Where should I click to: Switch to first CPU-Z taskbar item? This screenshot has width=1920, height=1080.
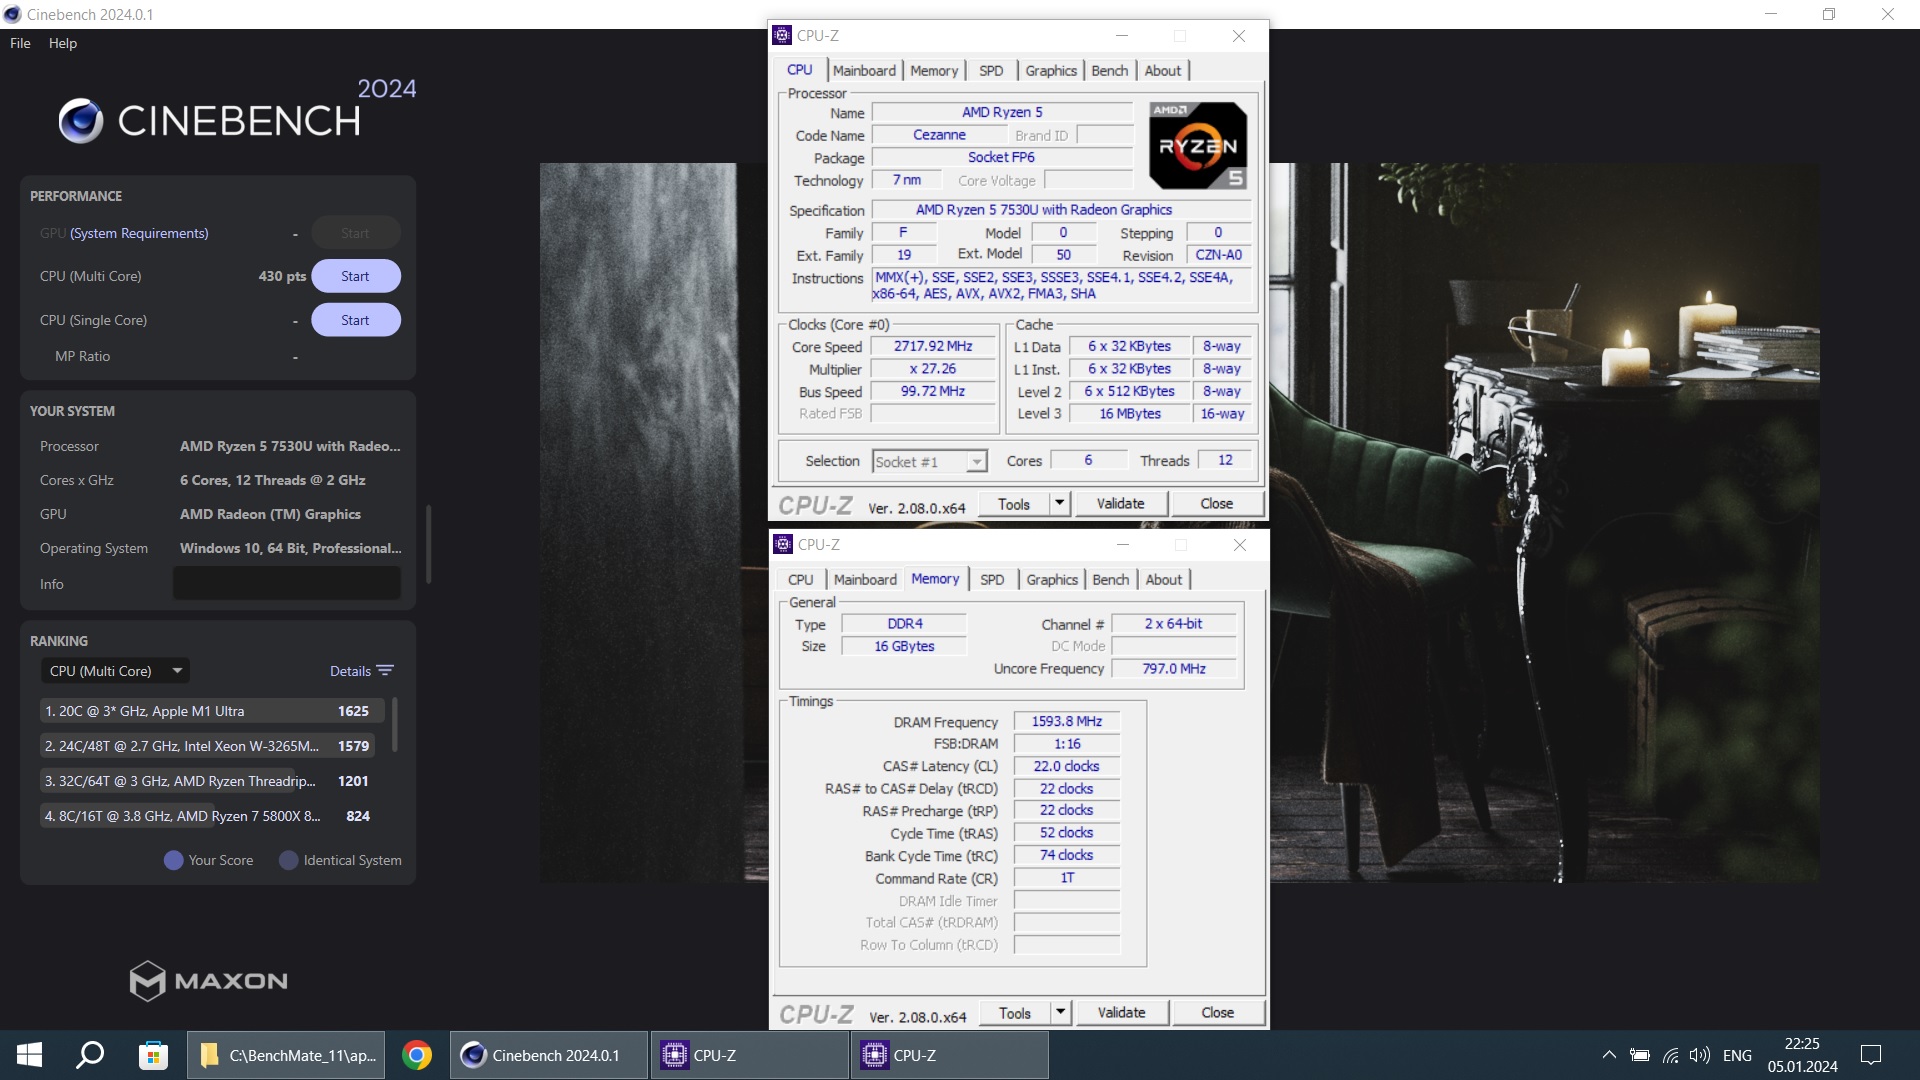coord(750,1055)
